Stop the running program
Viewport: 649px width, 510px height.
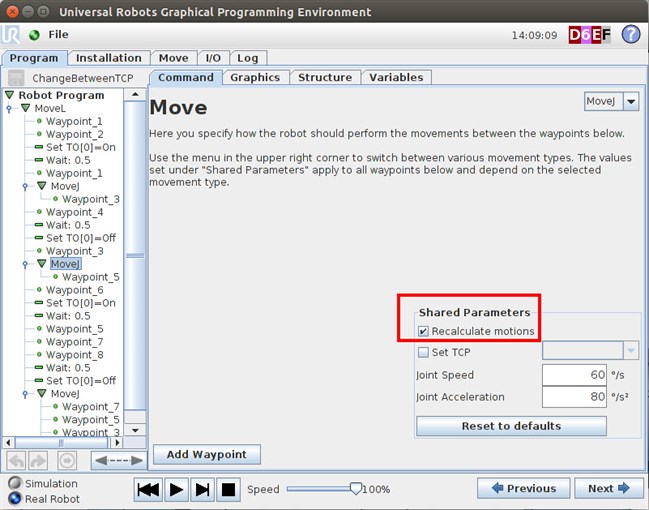click(228, 490)
